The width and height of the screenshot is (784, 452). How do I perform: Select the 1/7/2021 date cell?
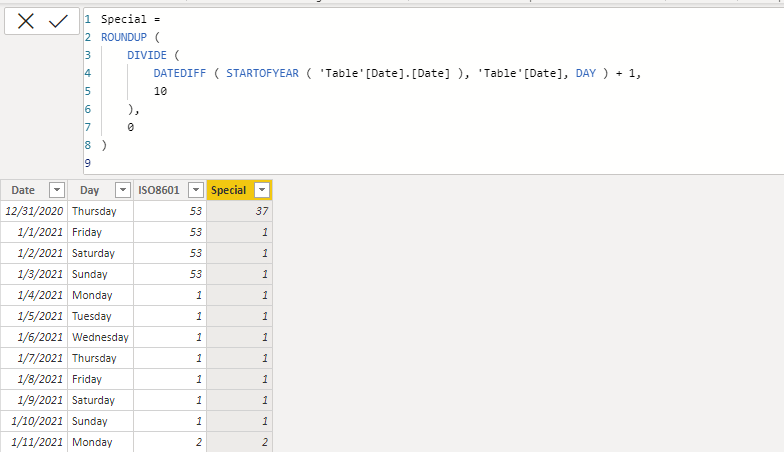pos(34,358)
